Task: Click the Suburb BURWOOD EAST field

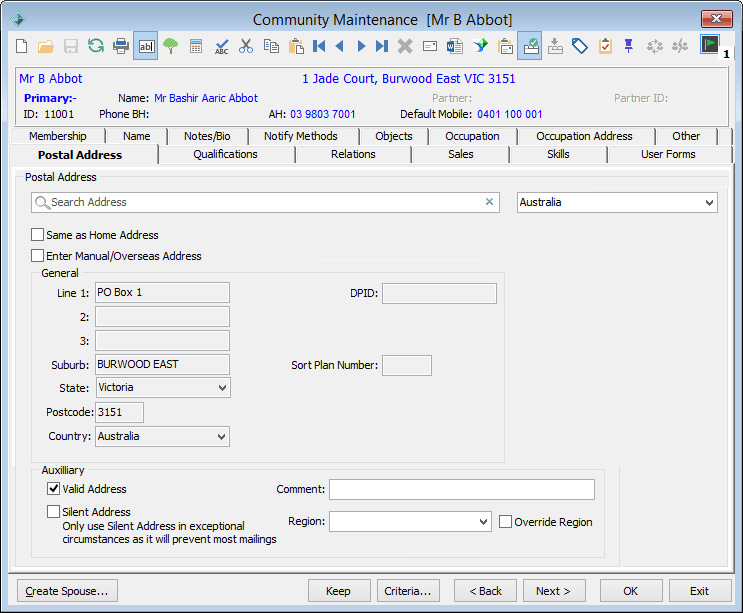Action: 163,364
